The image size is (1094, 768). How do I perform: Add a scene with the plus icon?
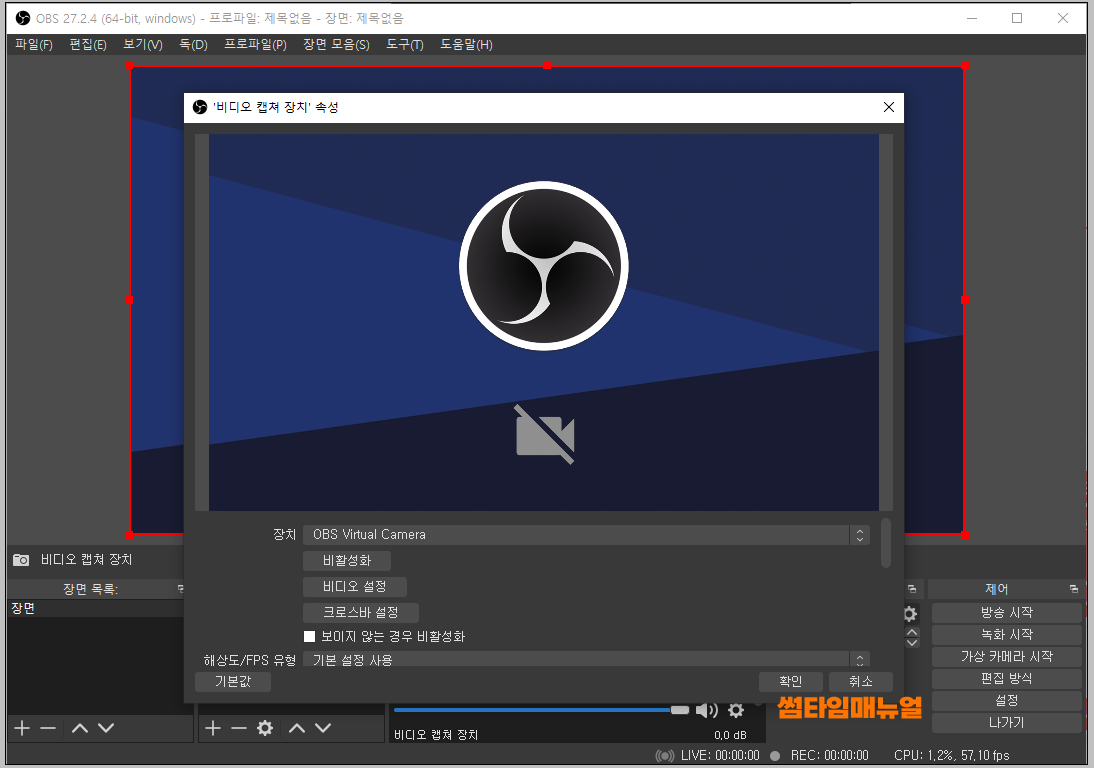pyautogui.click(x=22, y=728)
